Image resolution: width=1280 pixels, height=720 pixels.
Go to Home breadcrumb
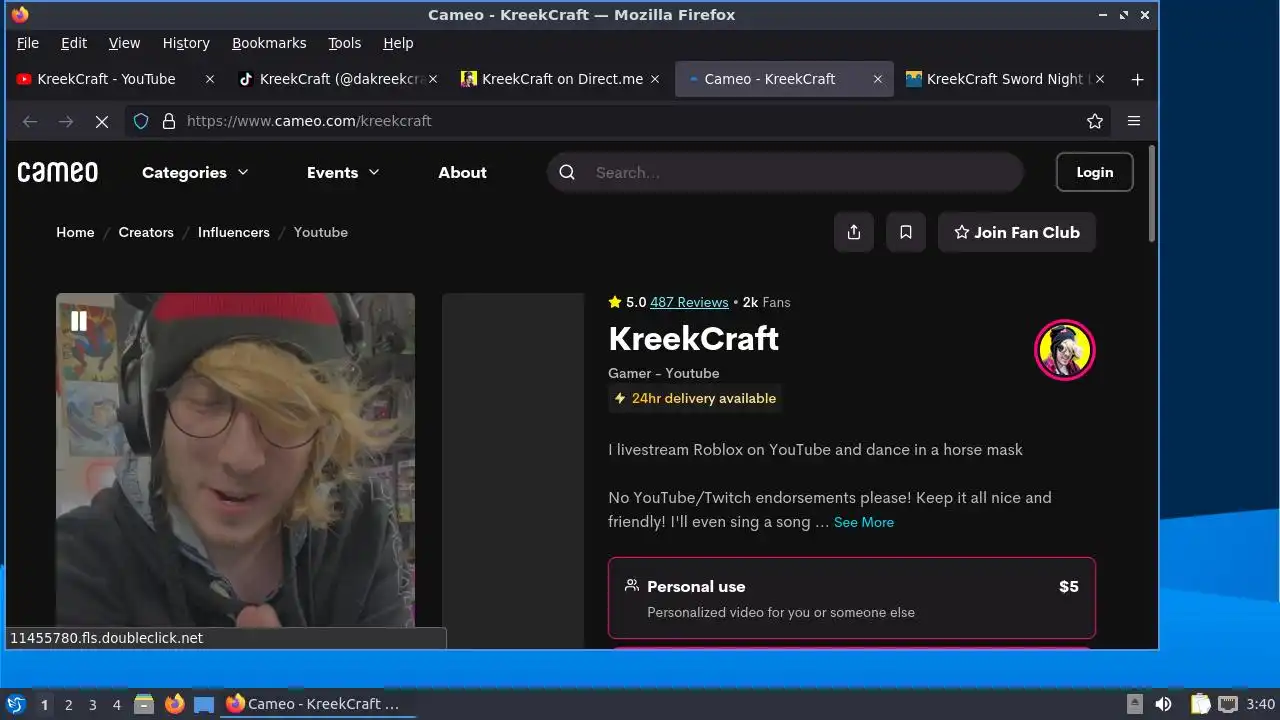(75, 232)
